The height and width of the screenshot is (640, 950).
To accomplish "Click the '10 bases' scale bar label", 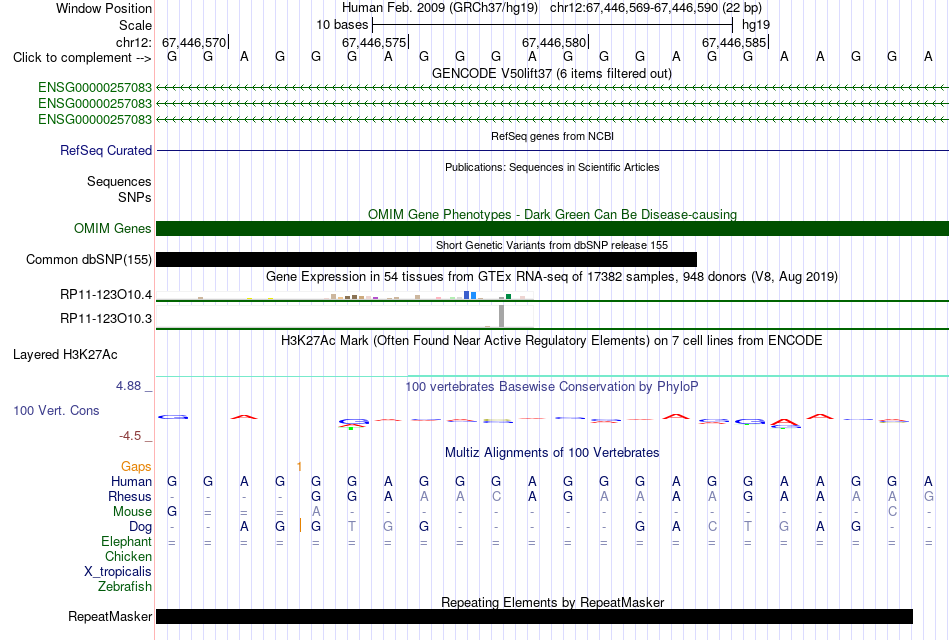I will pyautogui.click(x=342, y=25).
